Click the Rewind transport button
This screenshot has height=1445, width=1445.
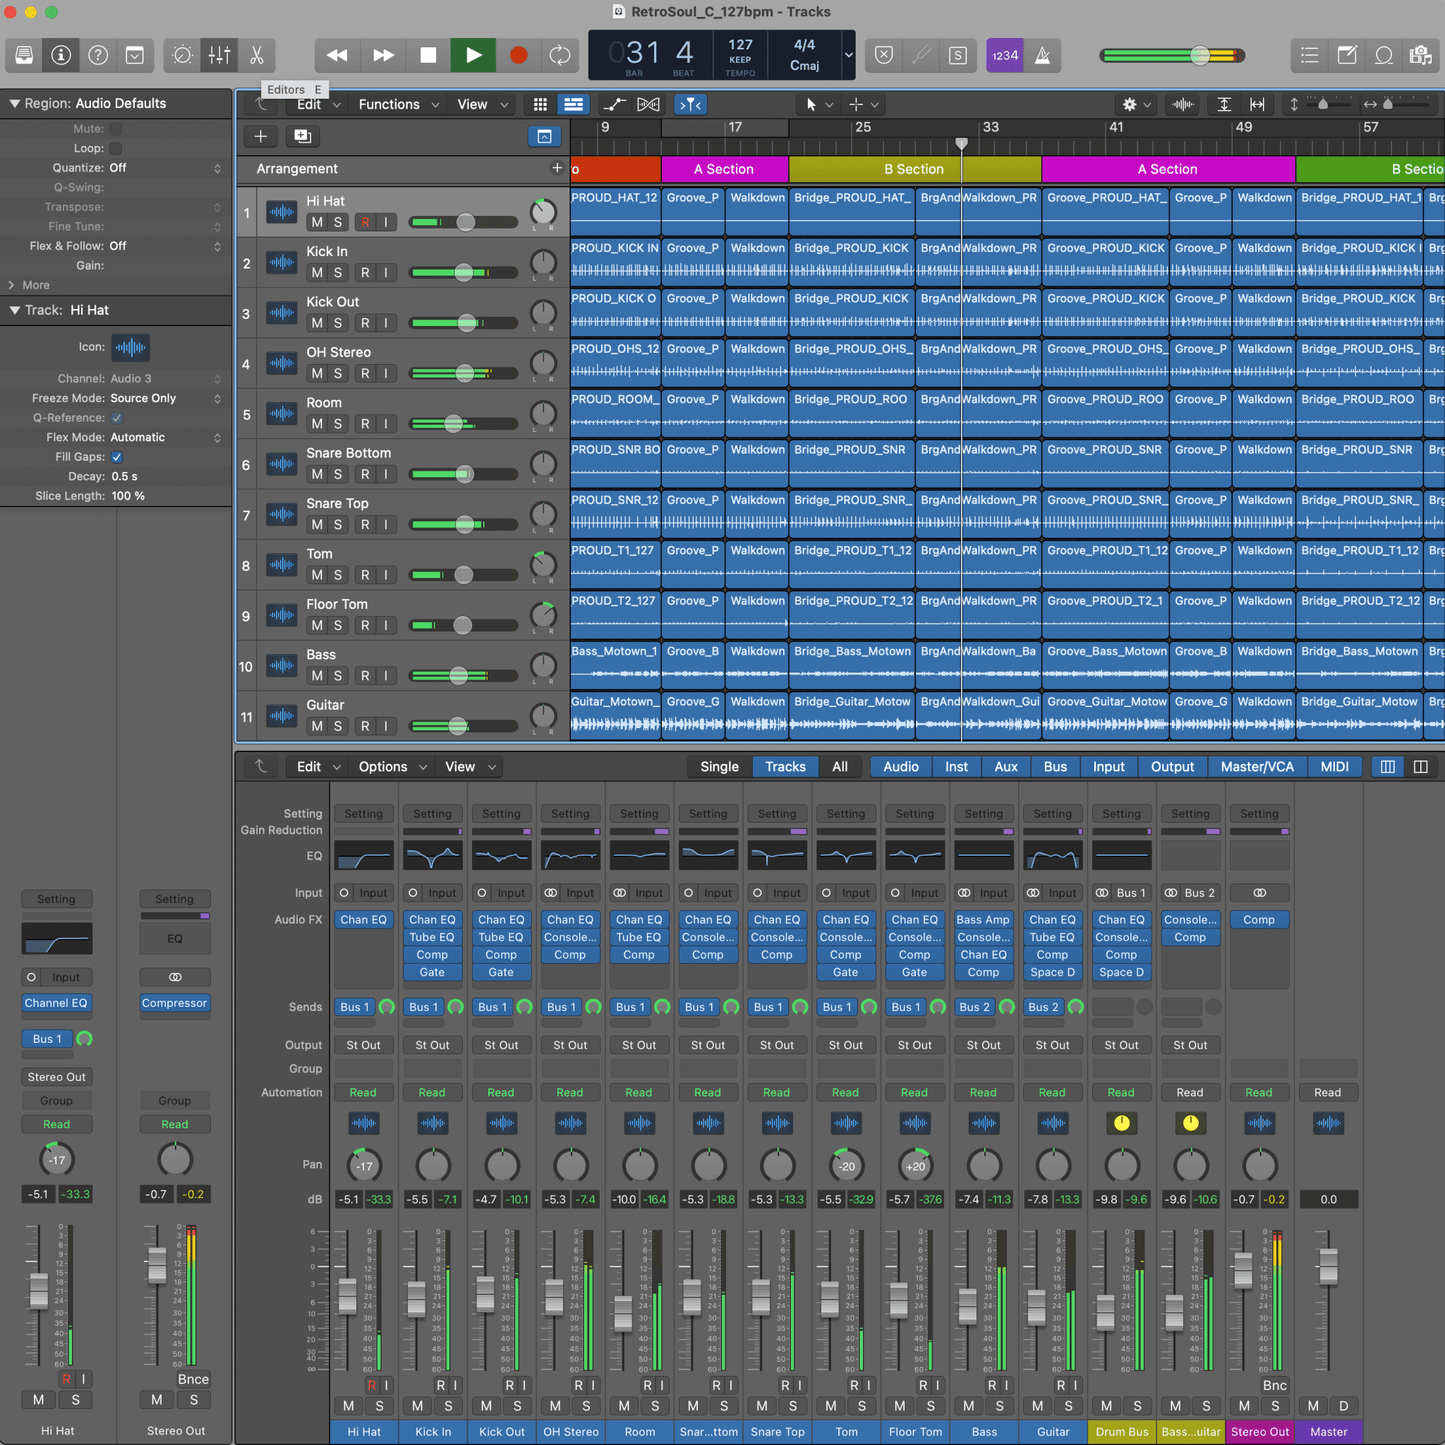coord(337,56)
